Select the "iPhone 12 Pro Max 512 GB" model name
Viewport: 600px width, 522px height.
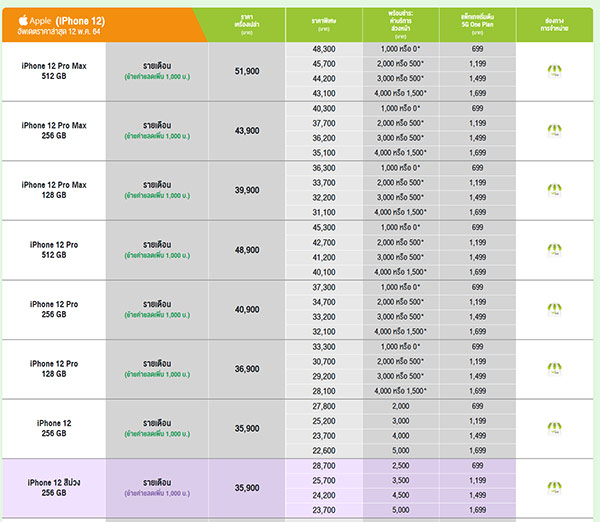click(54, 71)
